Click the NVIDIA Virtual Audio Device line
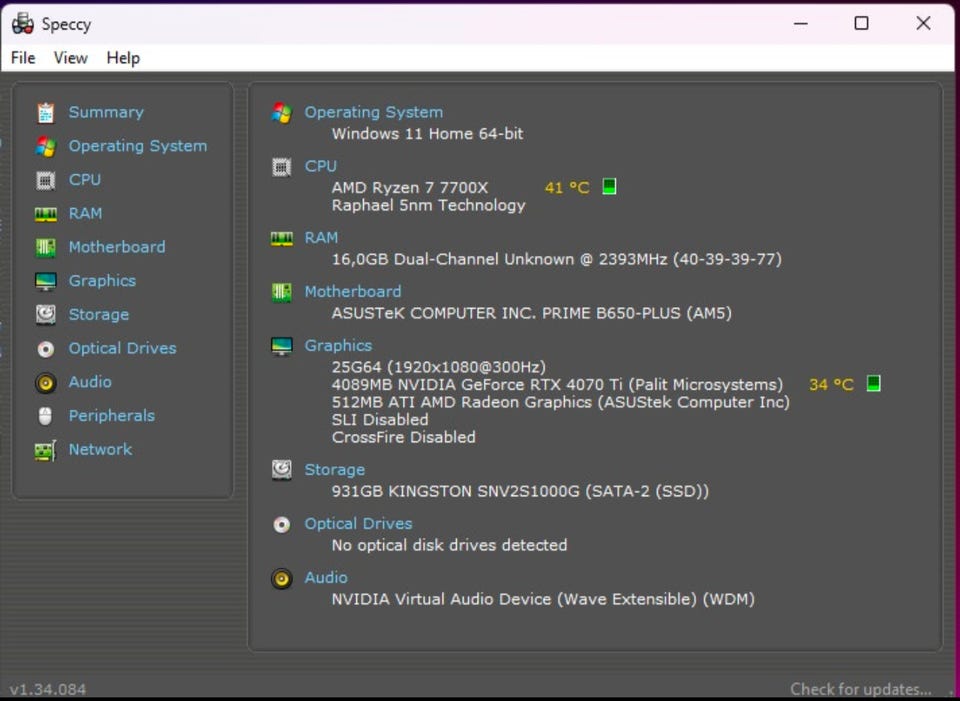This screenshot has width=960, height=701. [x=543, y=599]
